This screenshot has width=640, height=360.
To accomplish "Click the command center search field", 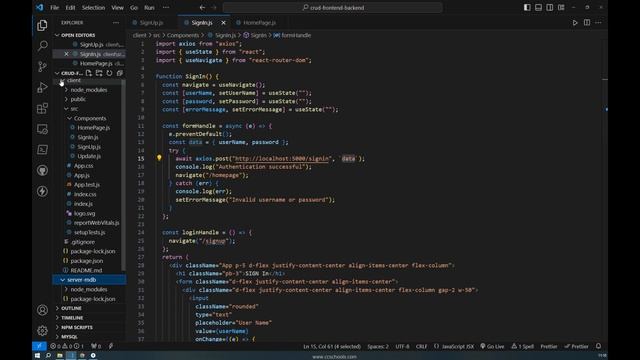I will coord(333,7).
